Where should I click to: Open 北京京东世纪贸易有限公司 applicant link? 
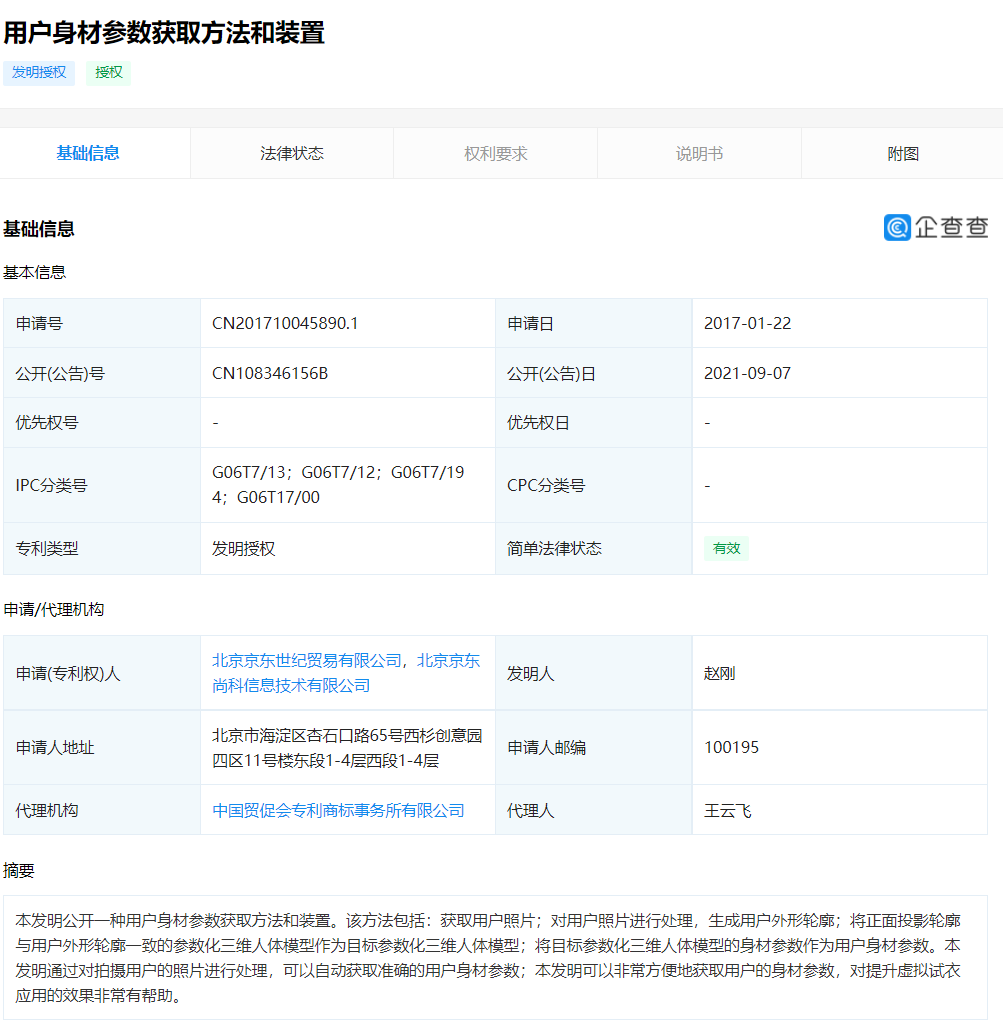[306, 661]
